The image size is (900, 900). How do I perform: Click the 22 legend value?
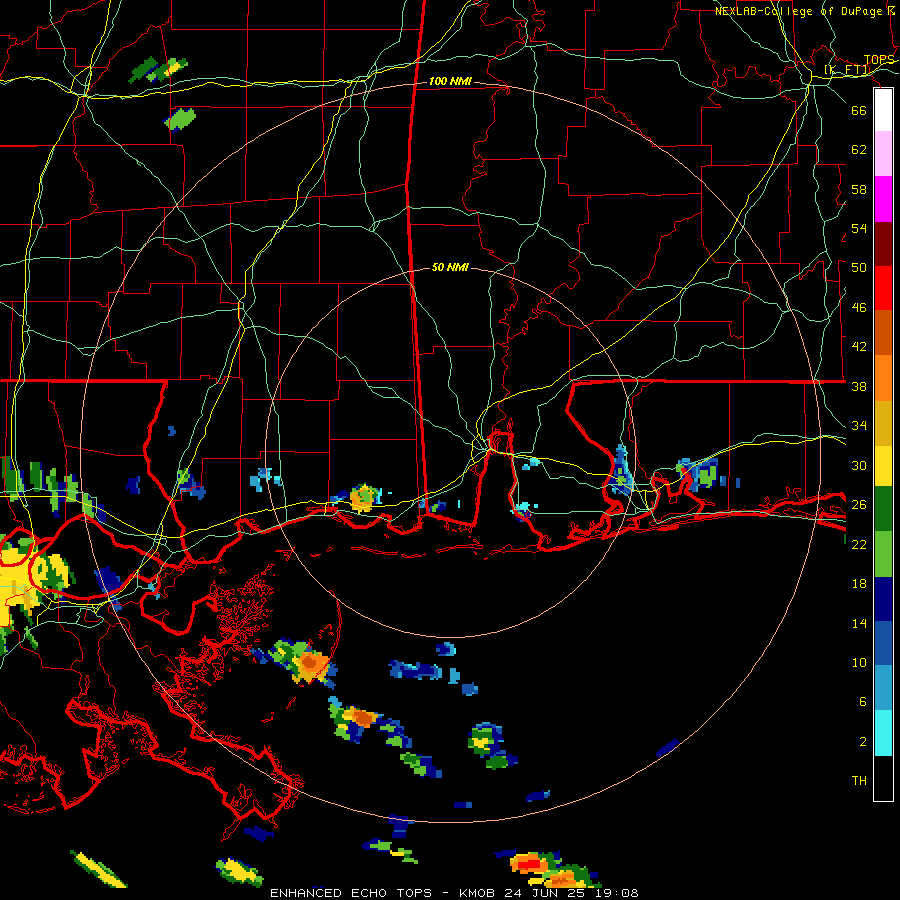[x=859, y=545]
